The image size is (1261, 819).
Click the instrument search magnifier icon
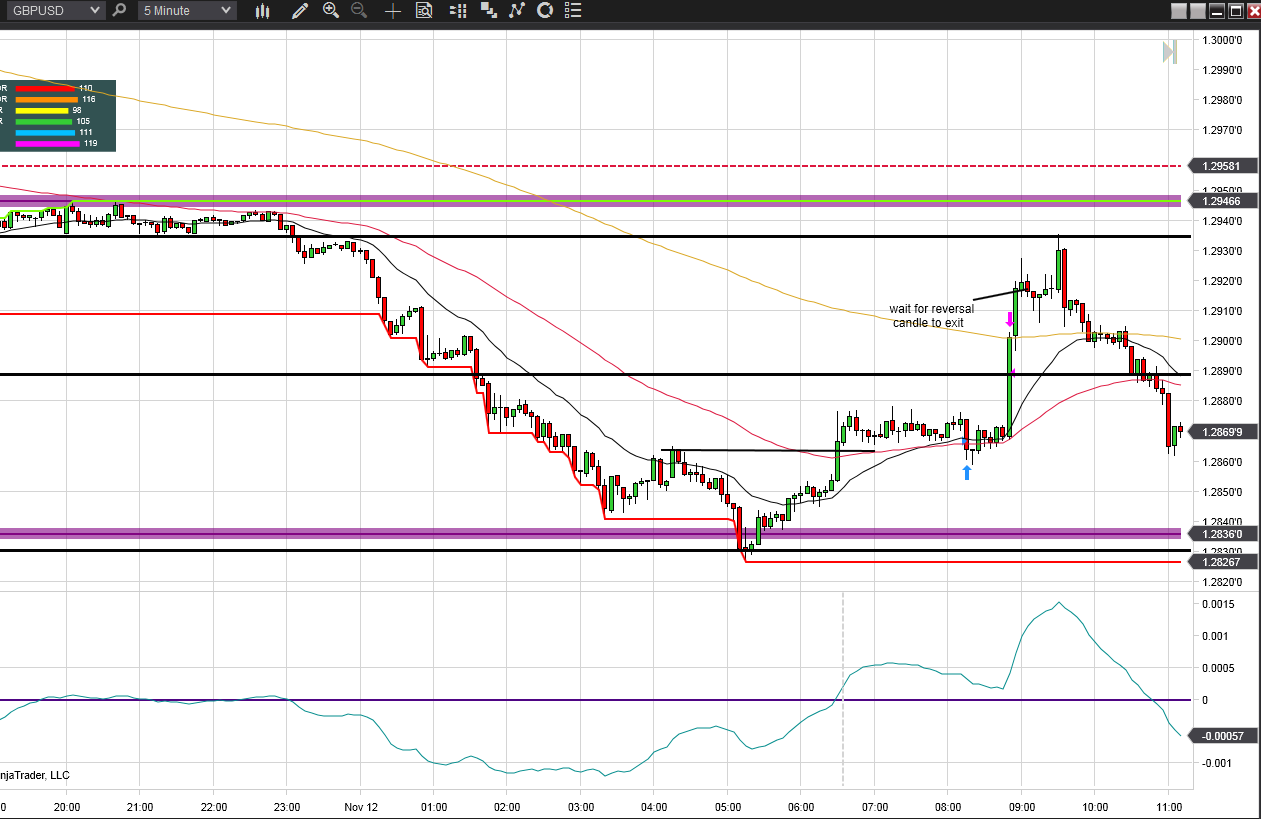120,10
